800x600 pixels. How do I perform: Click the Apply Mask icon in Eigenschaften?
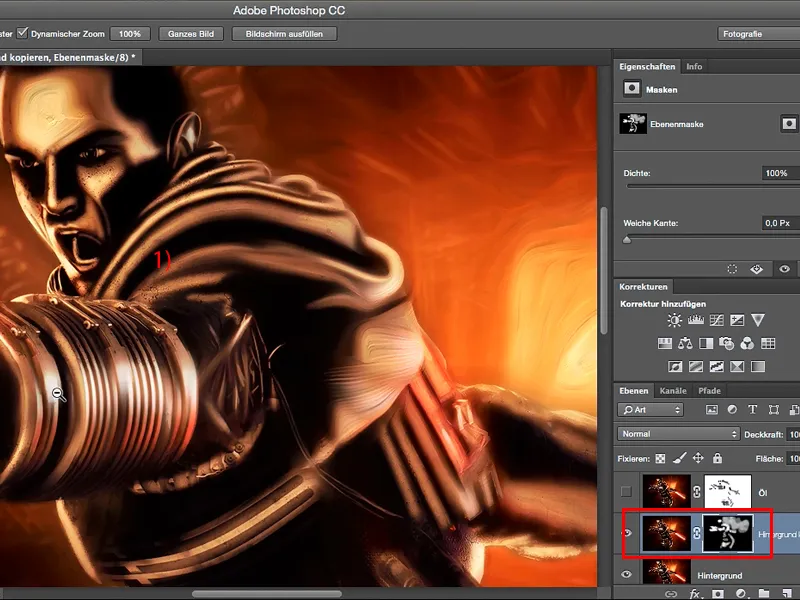757,269
